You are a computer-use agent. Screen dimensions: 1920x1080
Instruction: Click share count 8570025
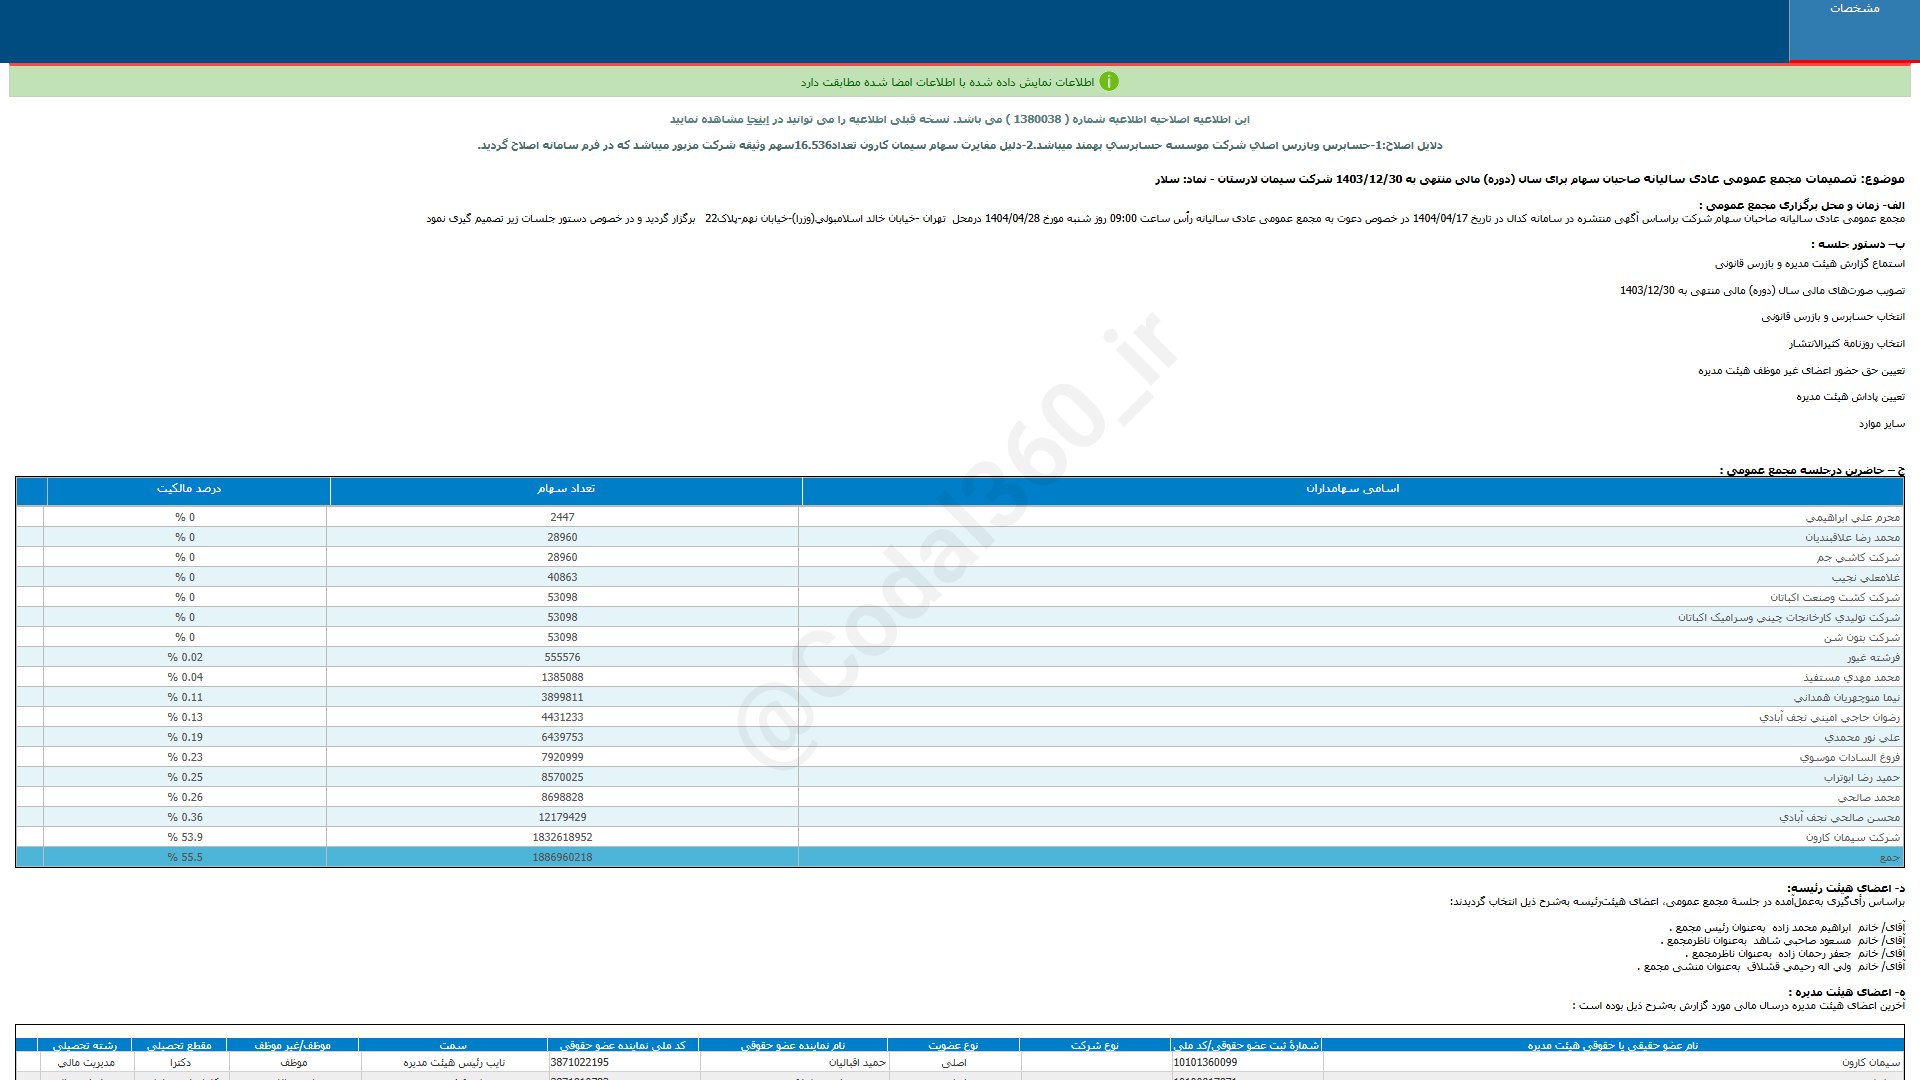[x=562, y=777]
